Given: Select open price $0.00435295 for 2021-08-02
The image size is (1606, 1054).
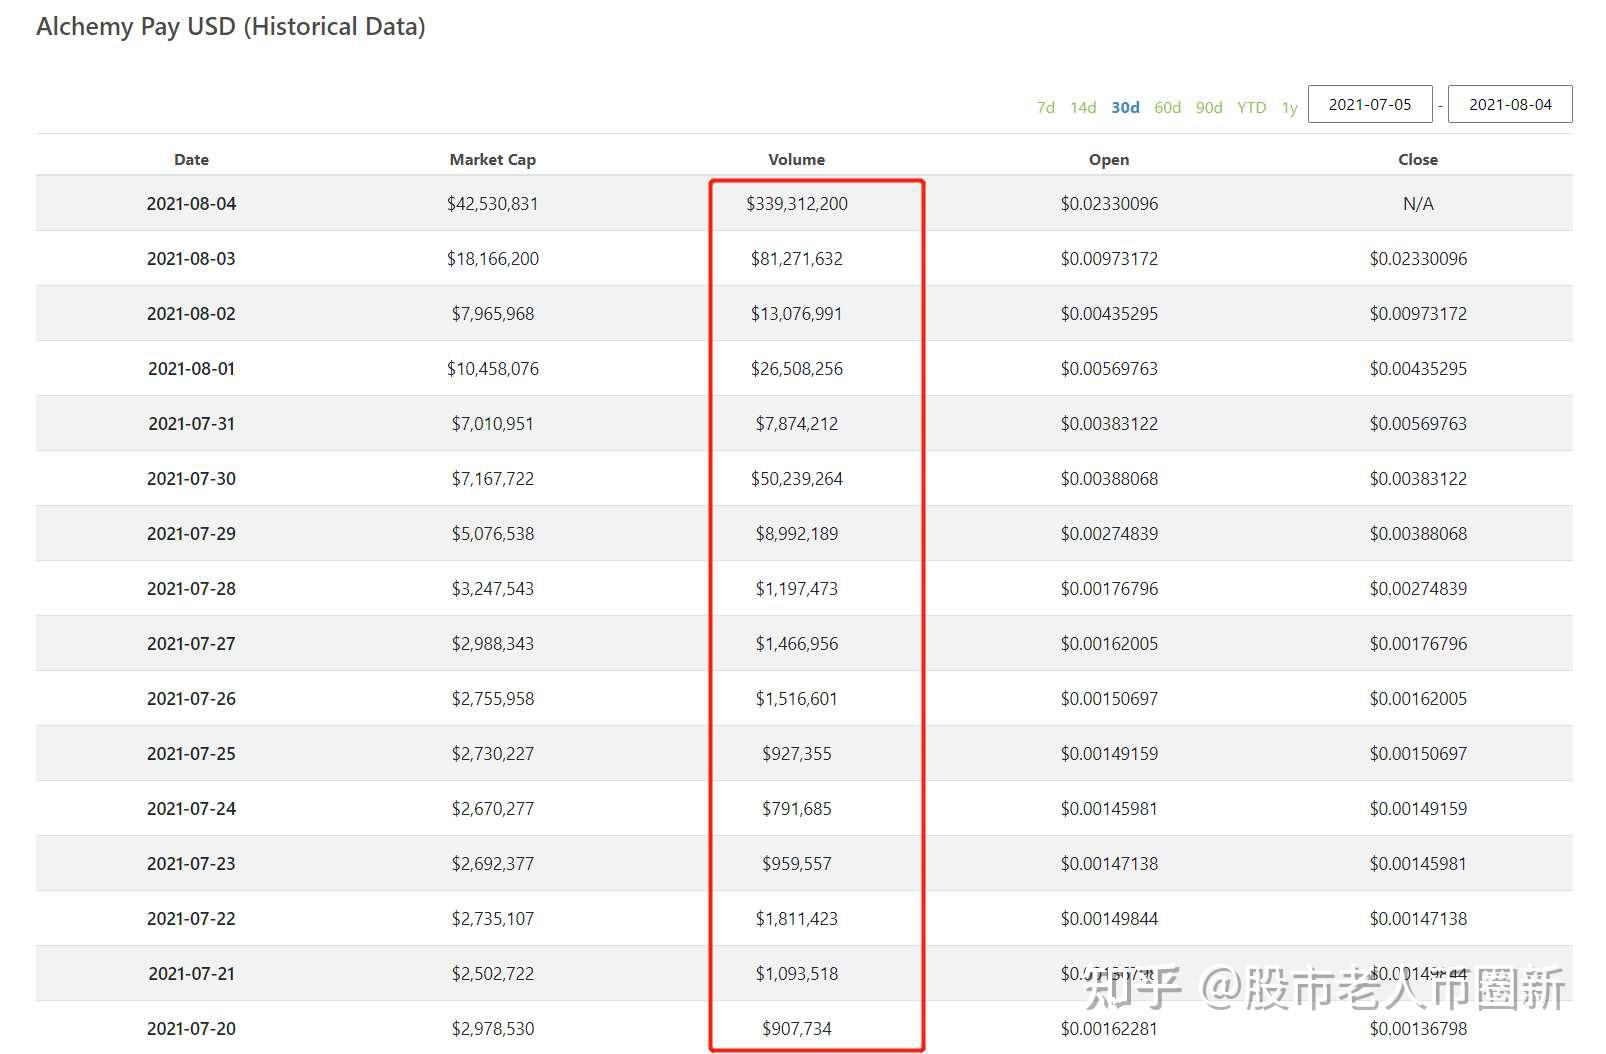Looking at the screenshot, I should (x=1109, y=314).
